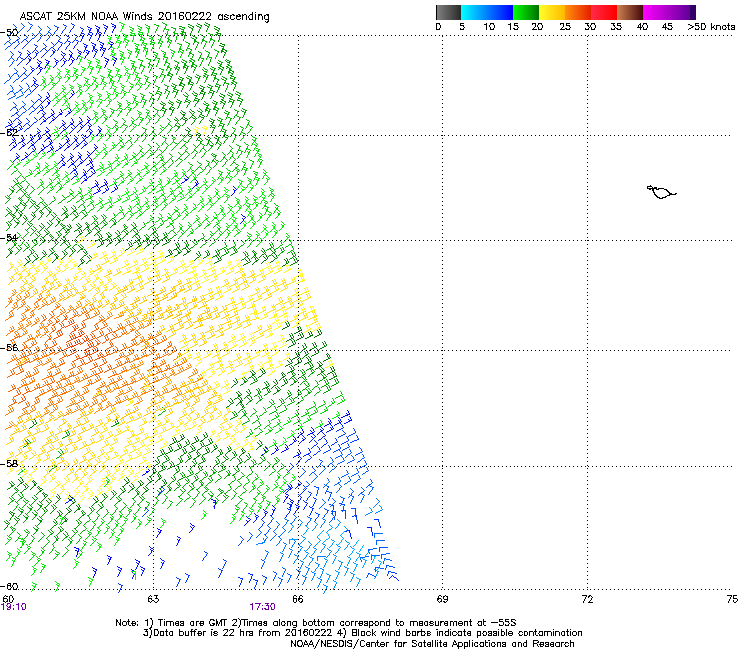Click the NOAA/NESDIS Center credit line
Viewport: 740px width, 650px height.
tap(432, 643)
